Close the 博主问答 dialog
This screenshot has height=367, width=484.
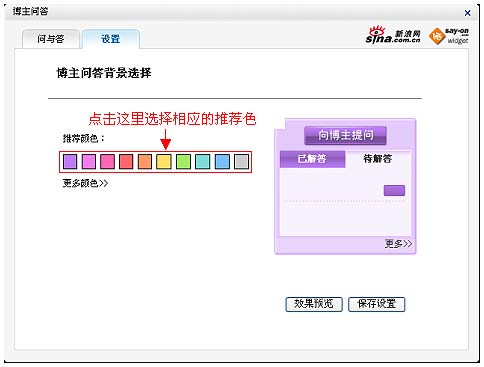468,13
